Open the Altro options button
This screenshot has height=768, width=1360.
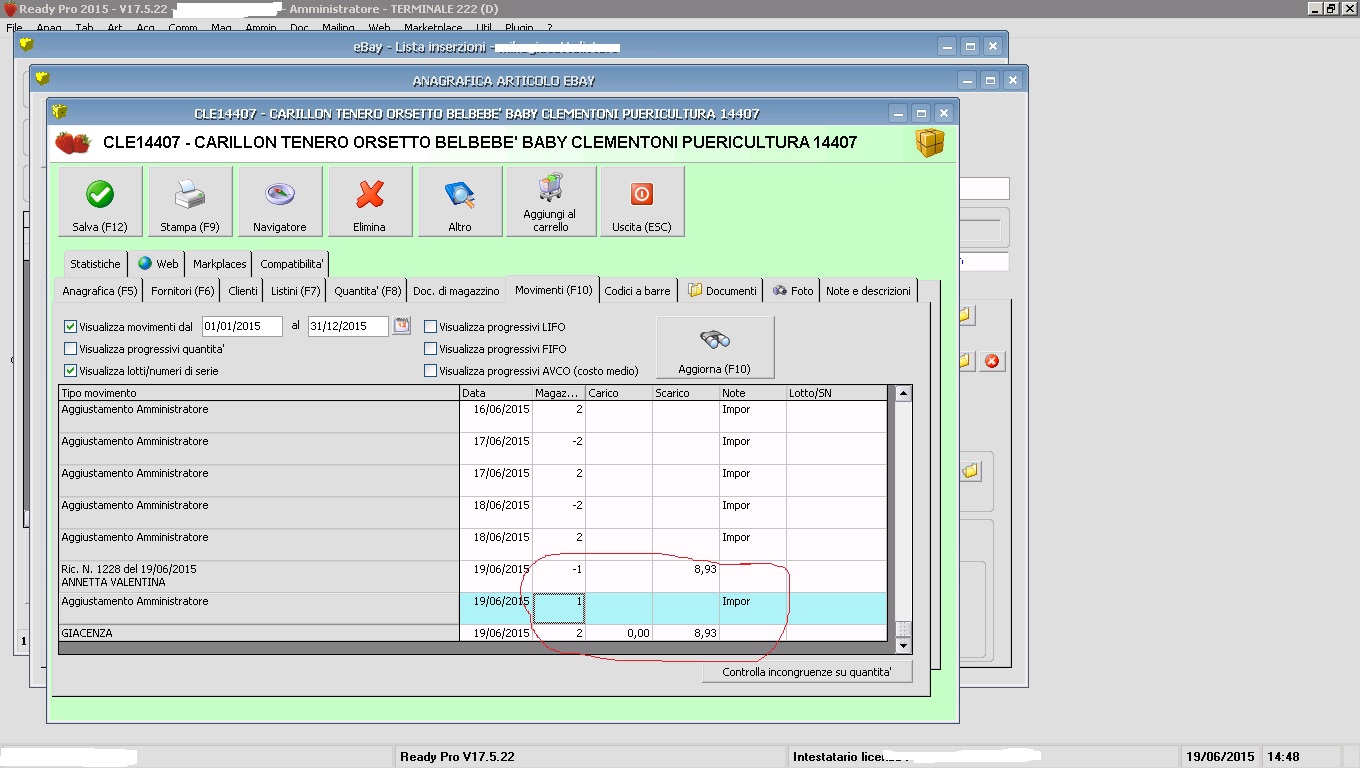(459, 201)
